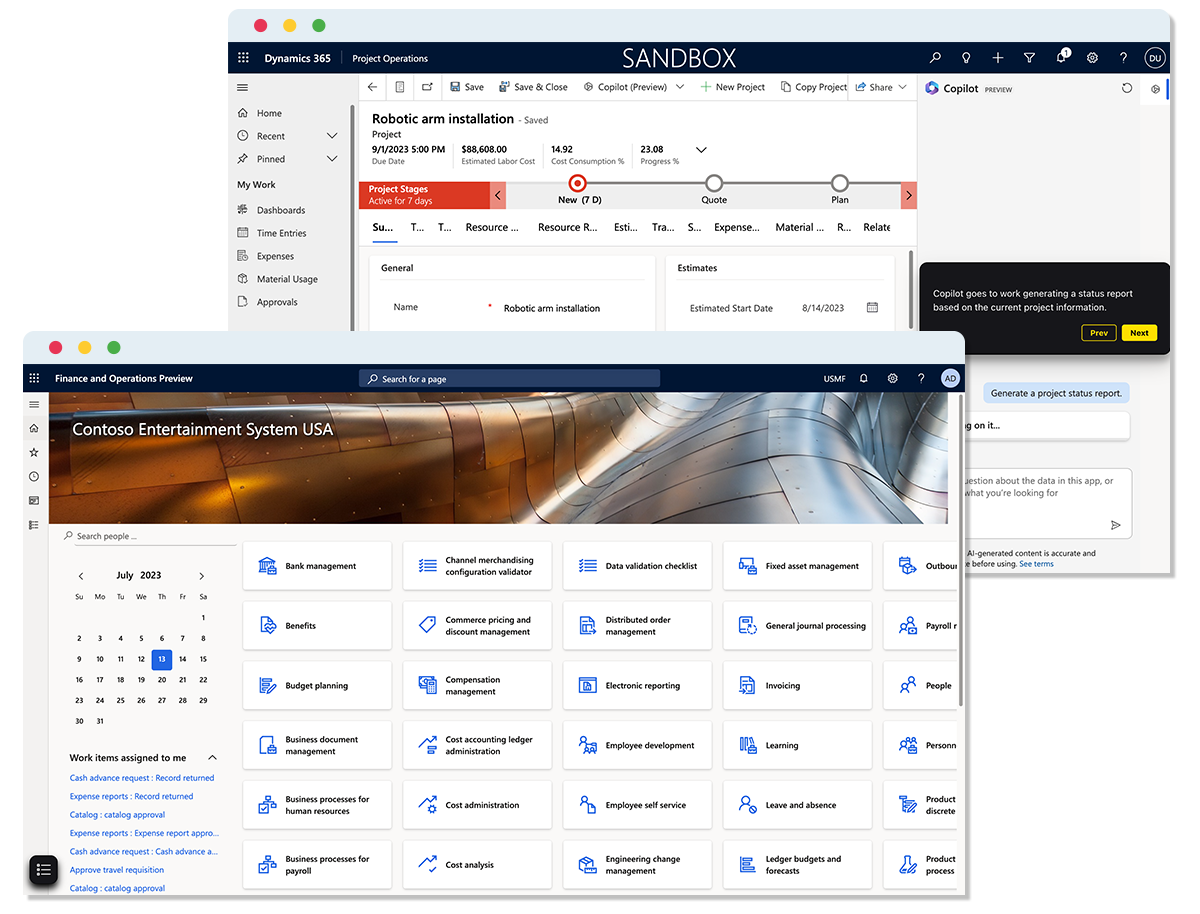Switch to the Esti... tab
1200x914 pixels.
click(626, 228)
